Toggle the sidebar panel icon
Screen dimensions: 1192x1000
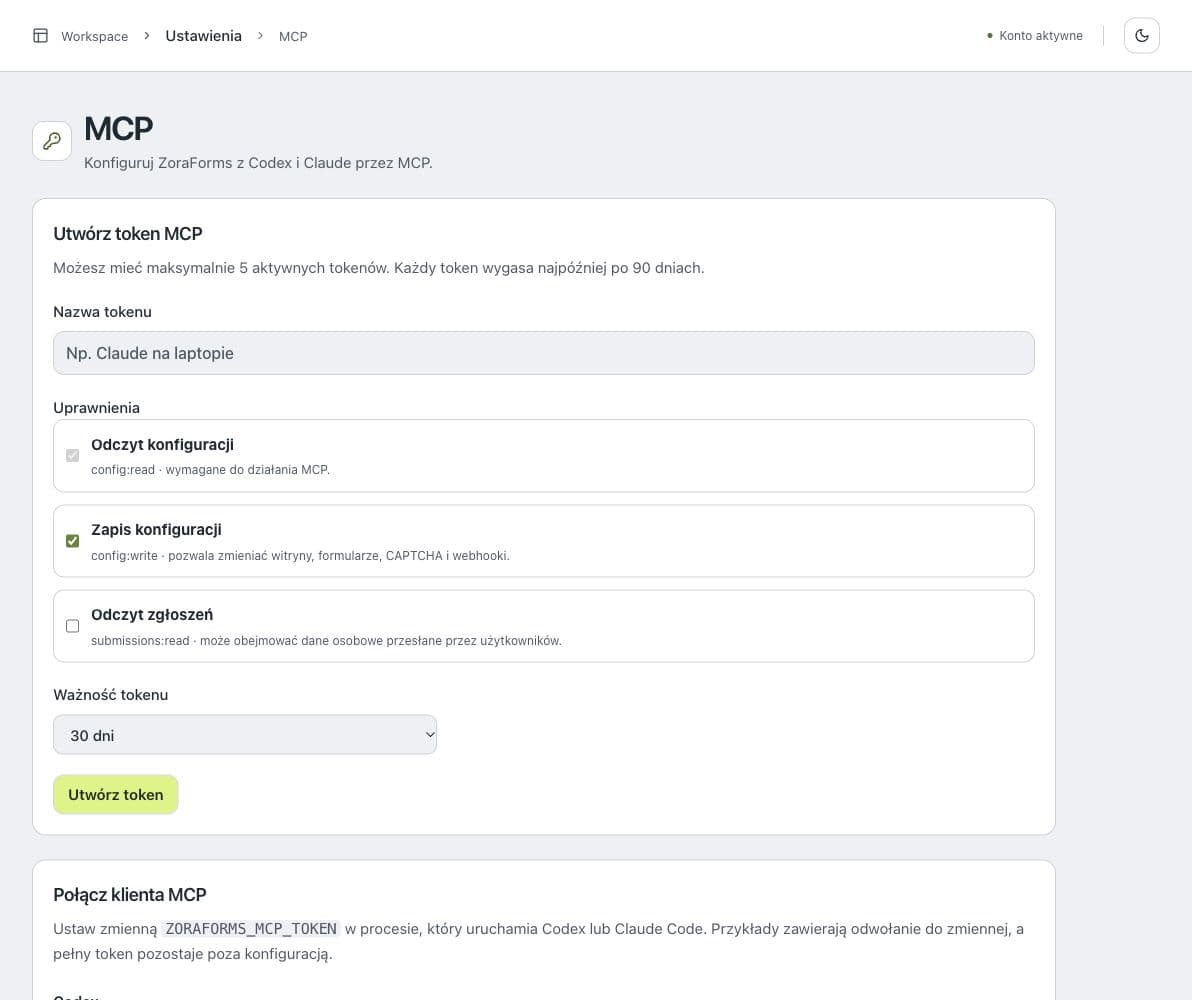(40, 36)
